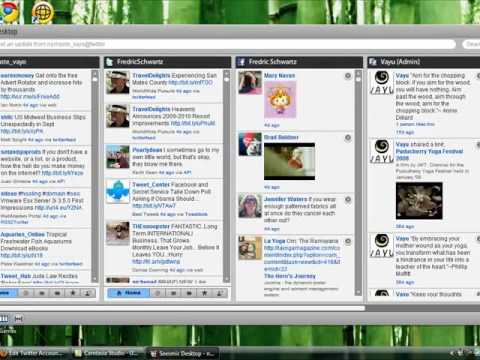Open options gear on Mary Navas post
The height and width of the screenshot is (360, 480).
(x=348, y=76)
